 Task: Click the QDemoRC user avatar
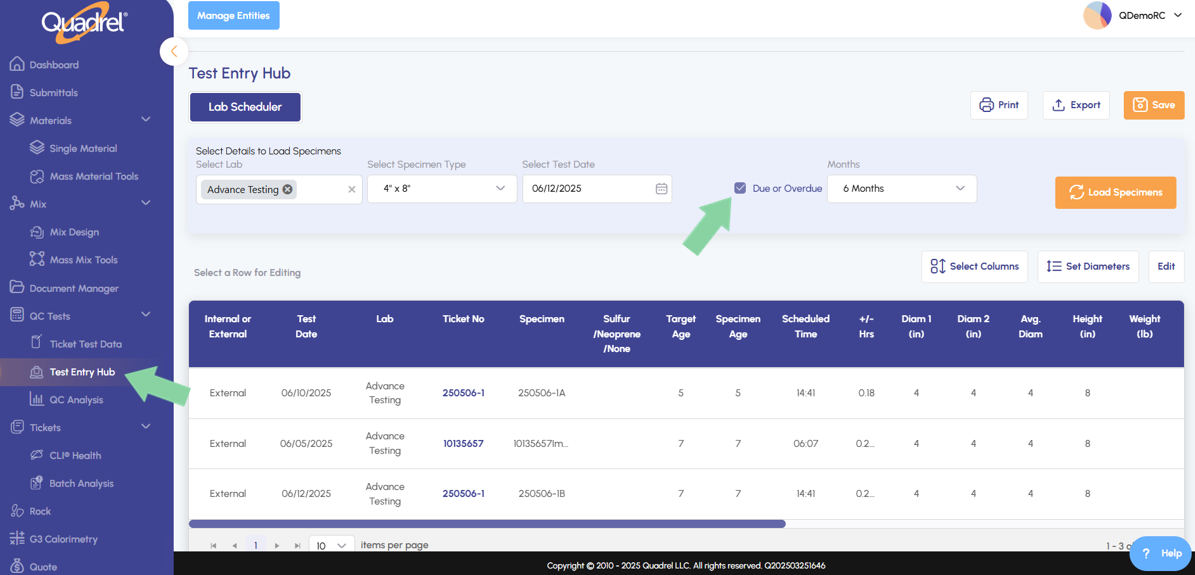[1097, 16]
